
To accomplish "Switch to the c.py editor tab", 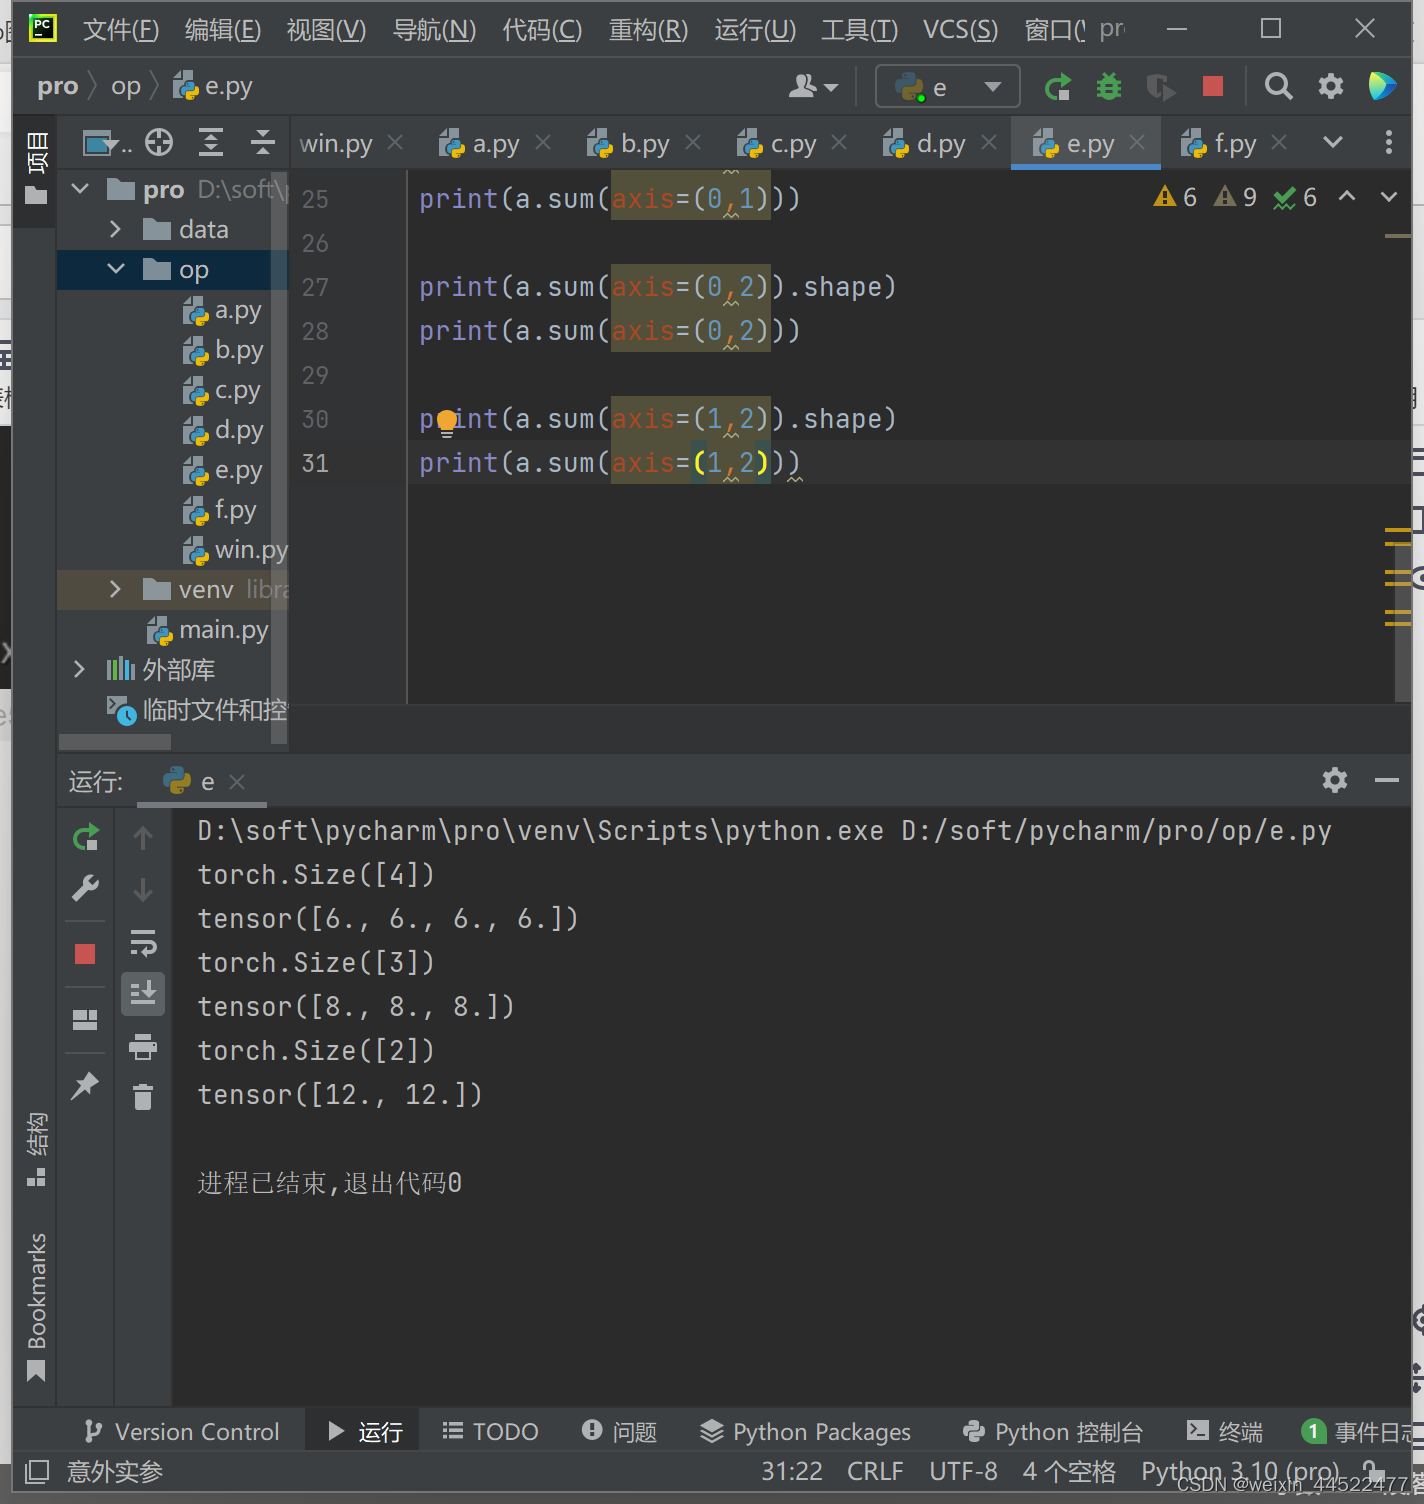I will tap(778, 143).
